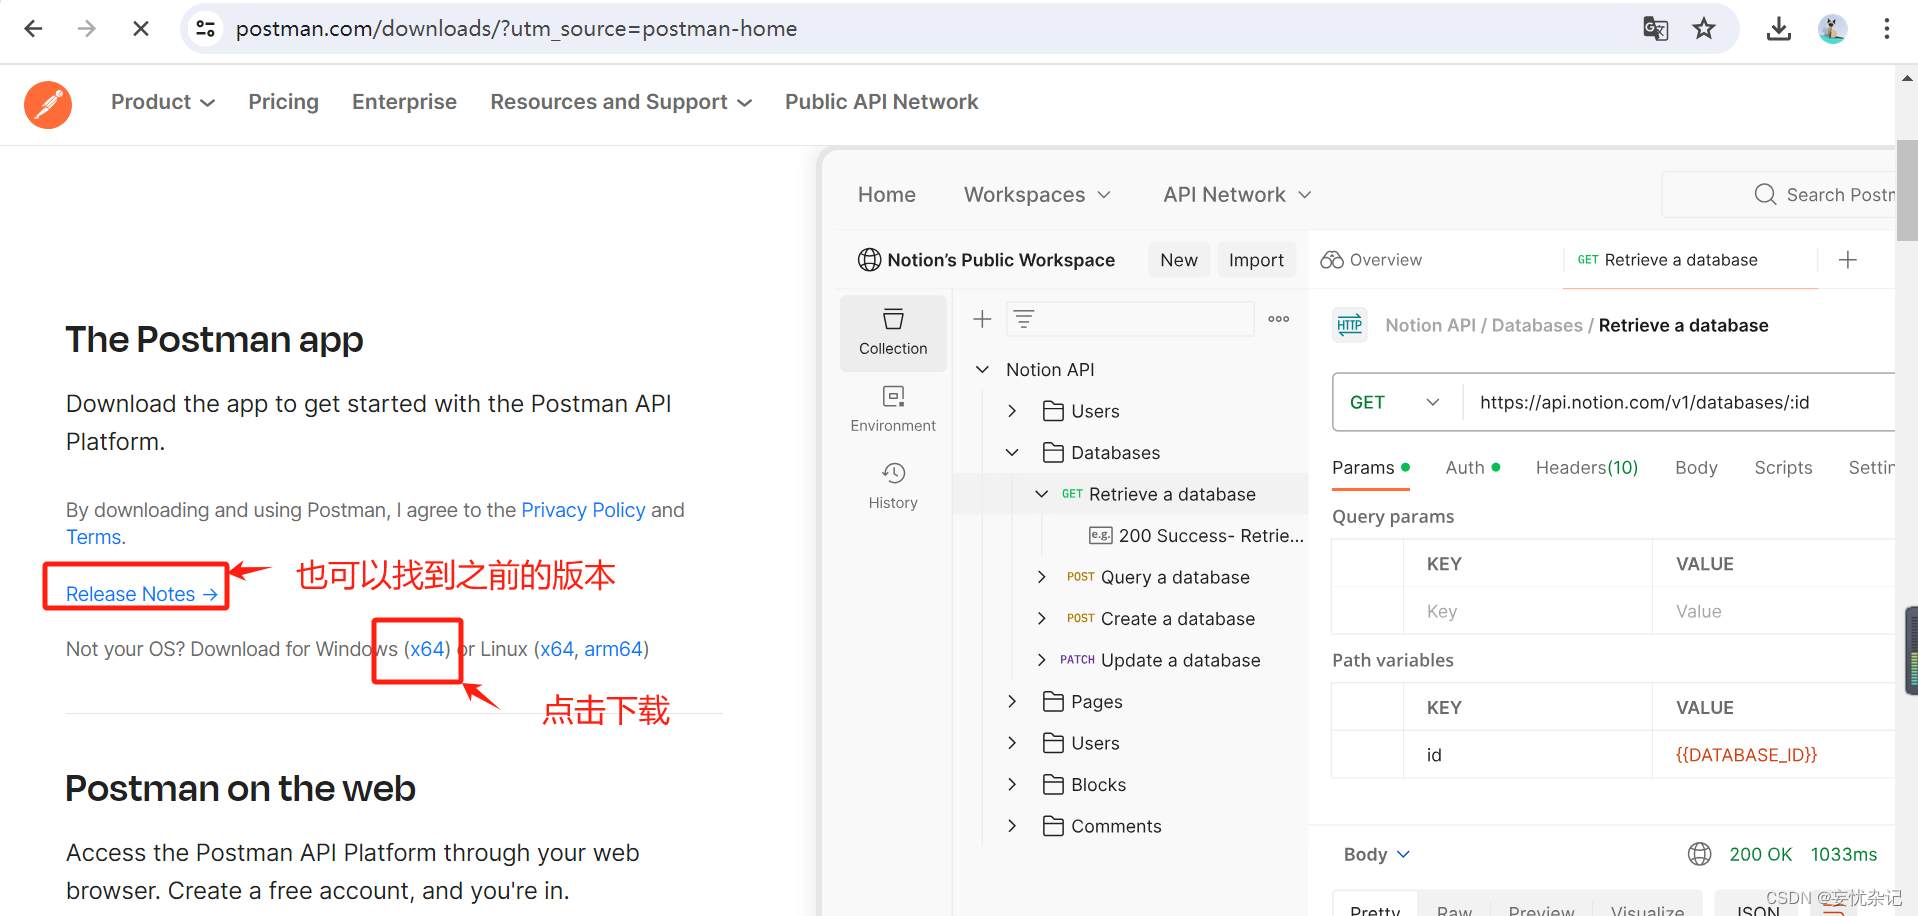The width and height of the screenshot is (1918, 916).
Task: Open the Release Notes link
Action: (x=141, y=594)
